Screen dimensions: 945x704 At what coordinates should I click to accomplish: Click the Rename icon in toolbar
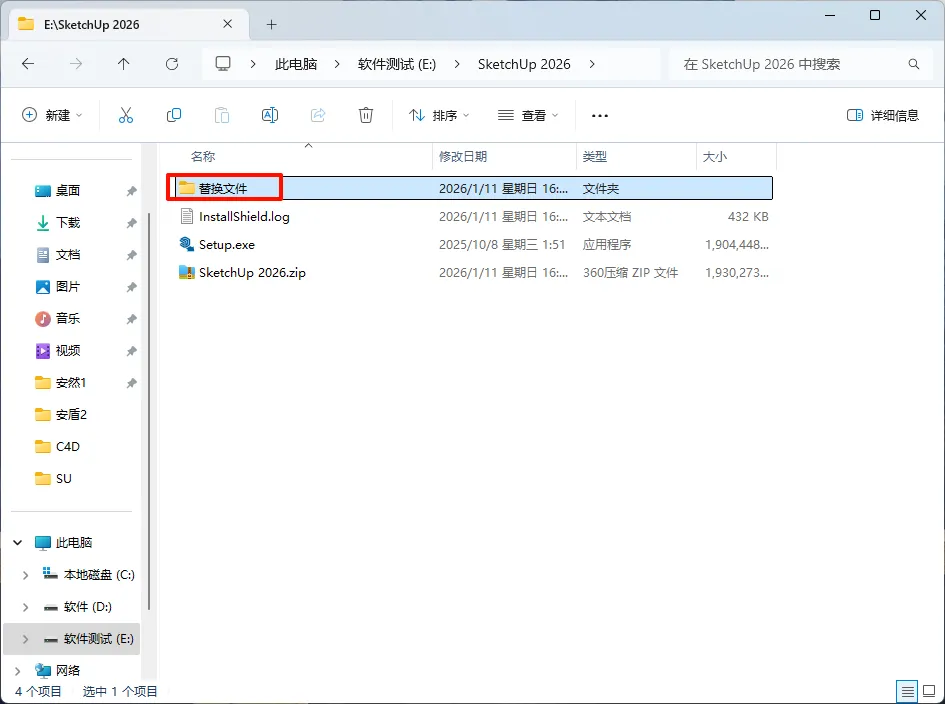269,115
